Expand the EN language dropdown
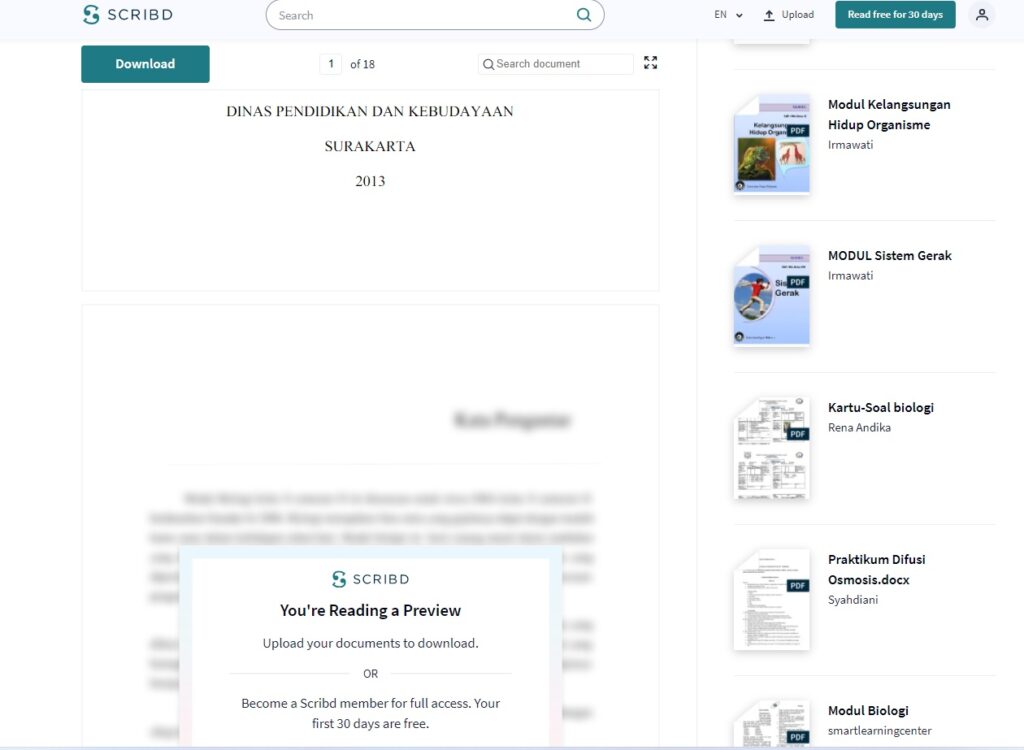The image size is (1024, 750). (728, 15)
